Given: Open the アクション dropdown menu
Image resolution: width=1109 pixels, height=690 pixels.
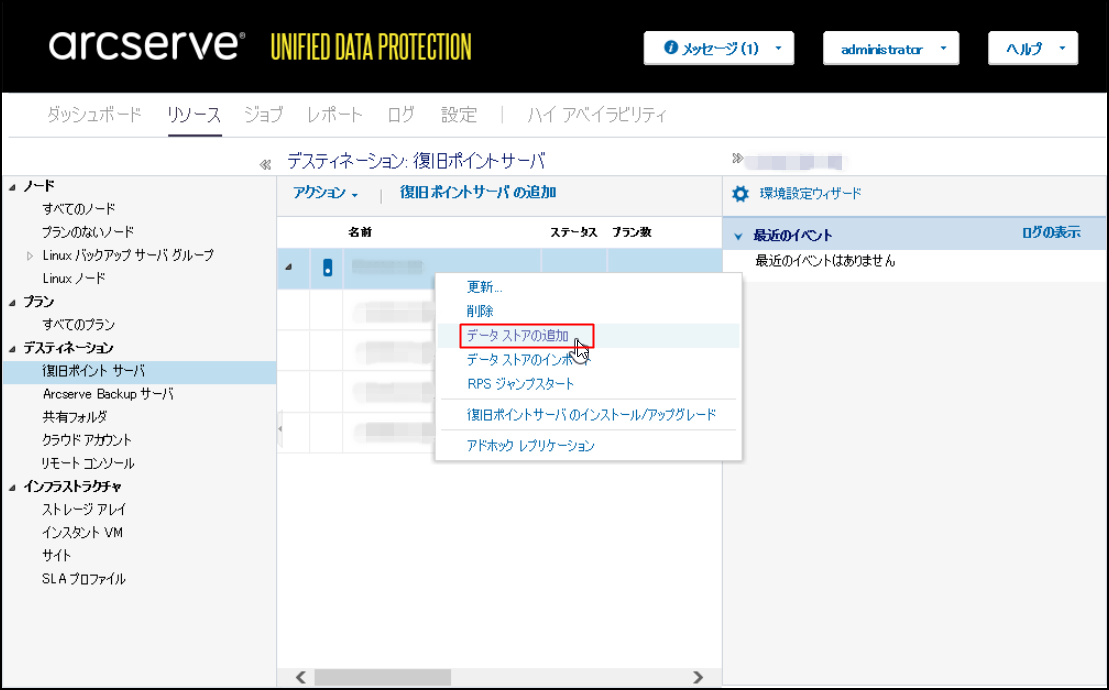Looking at the screenshot, I should (x=325, y=193).
